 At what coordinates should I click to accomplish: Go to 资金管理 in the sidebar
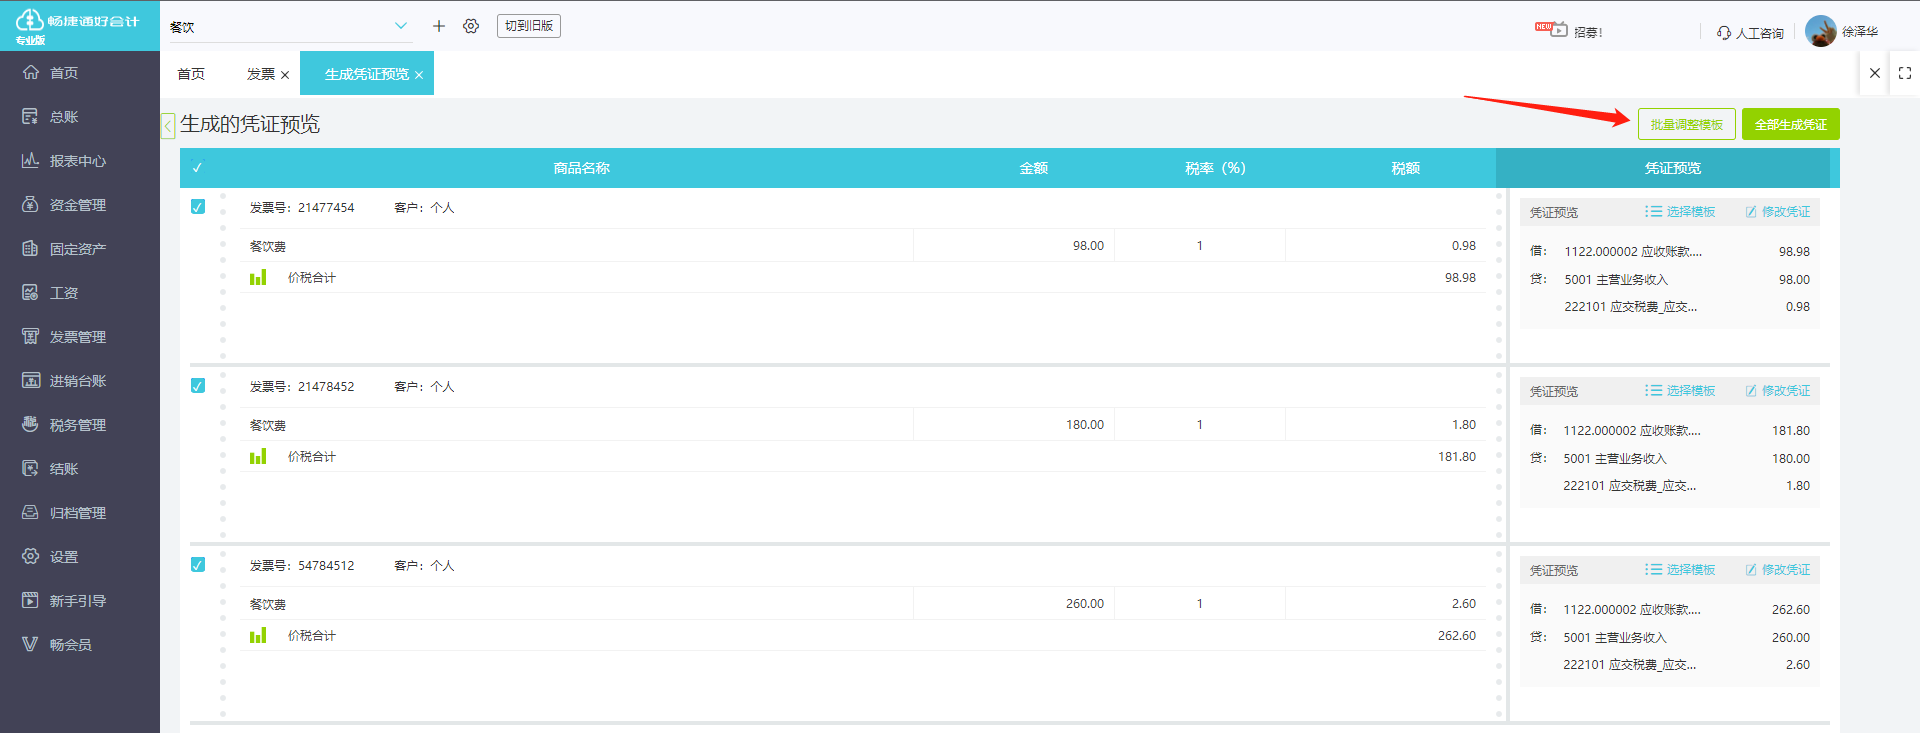(x=64, y=205)
